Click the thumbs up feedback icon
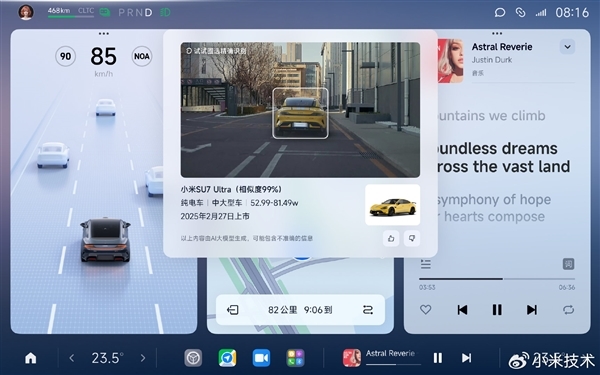 (391, 238)
